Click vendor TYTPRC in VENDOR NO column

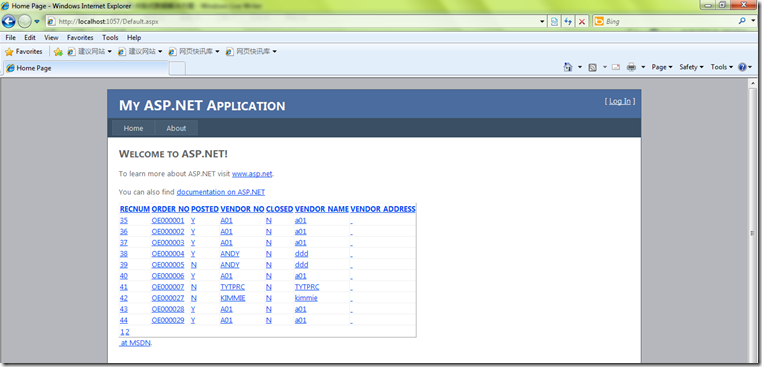(x=233, y=287)
